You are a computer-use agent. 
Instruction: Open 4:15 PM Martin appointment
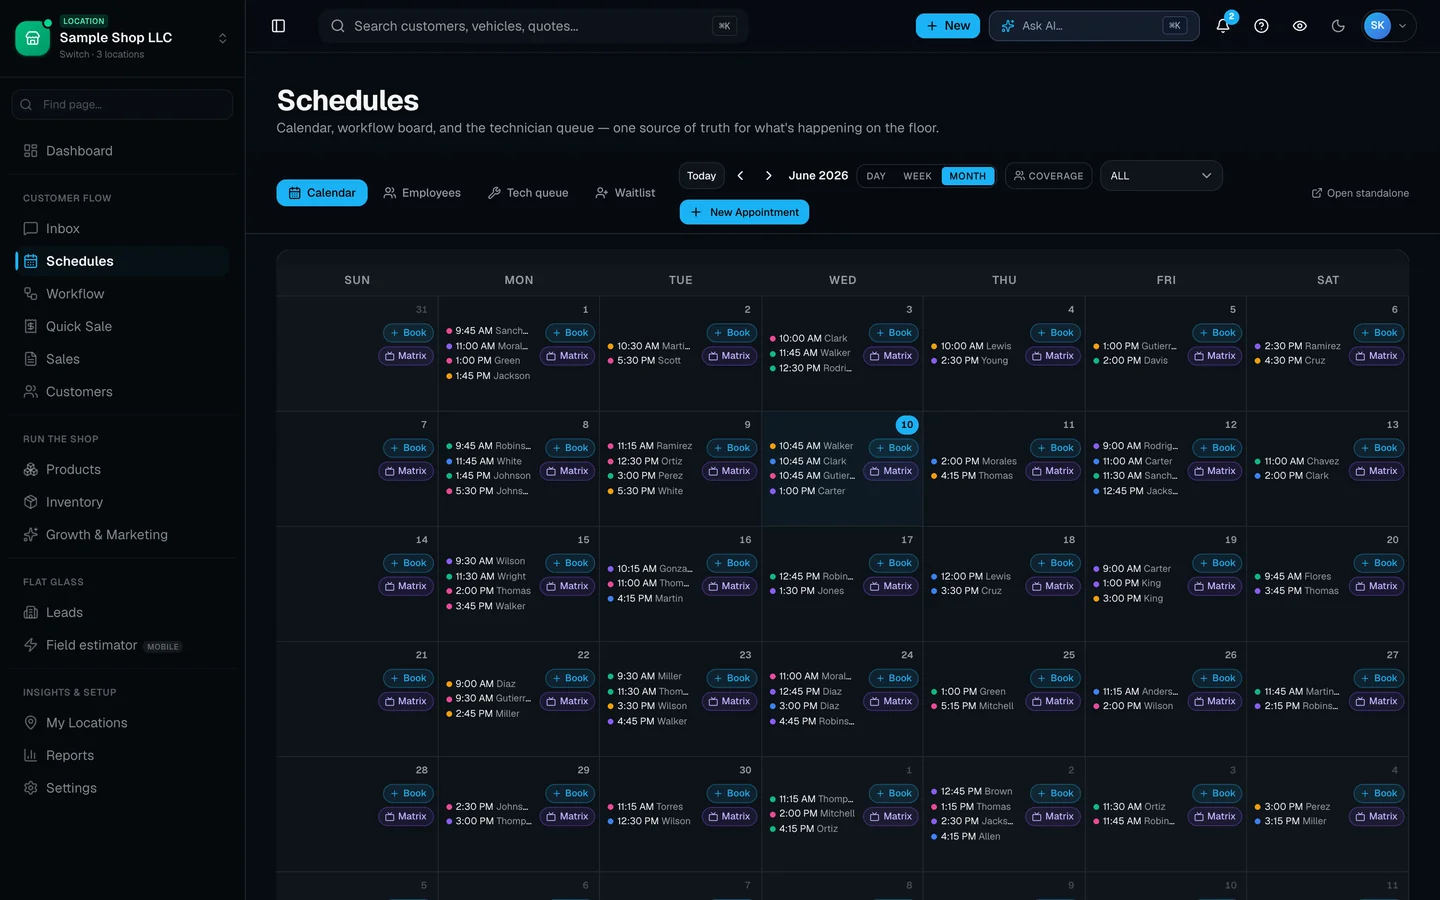tap(645, 599)
